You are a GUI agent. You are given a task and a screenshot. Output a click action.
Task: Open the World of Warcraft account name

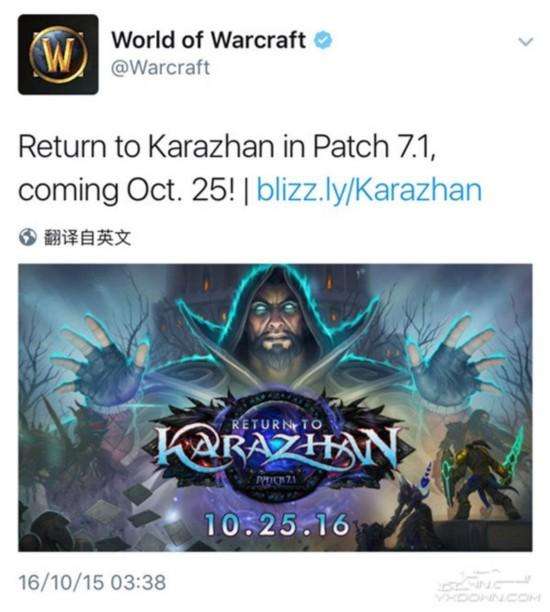(x=208, y=40)
